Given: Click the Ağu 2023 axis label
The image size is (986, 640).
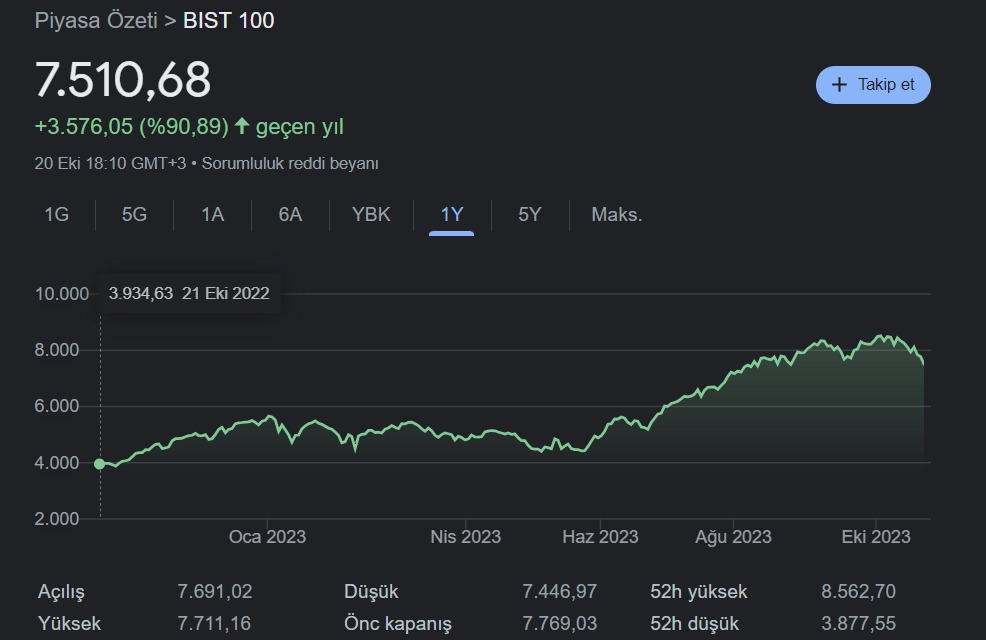Looking at the screenshot, I should coord(733,537).
